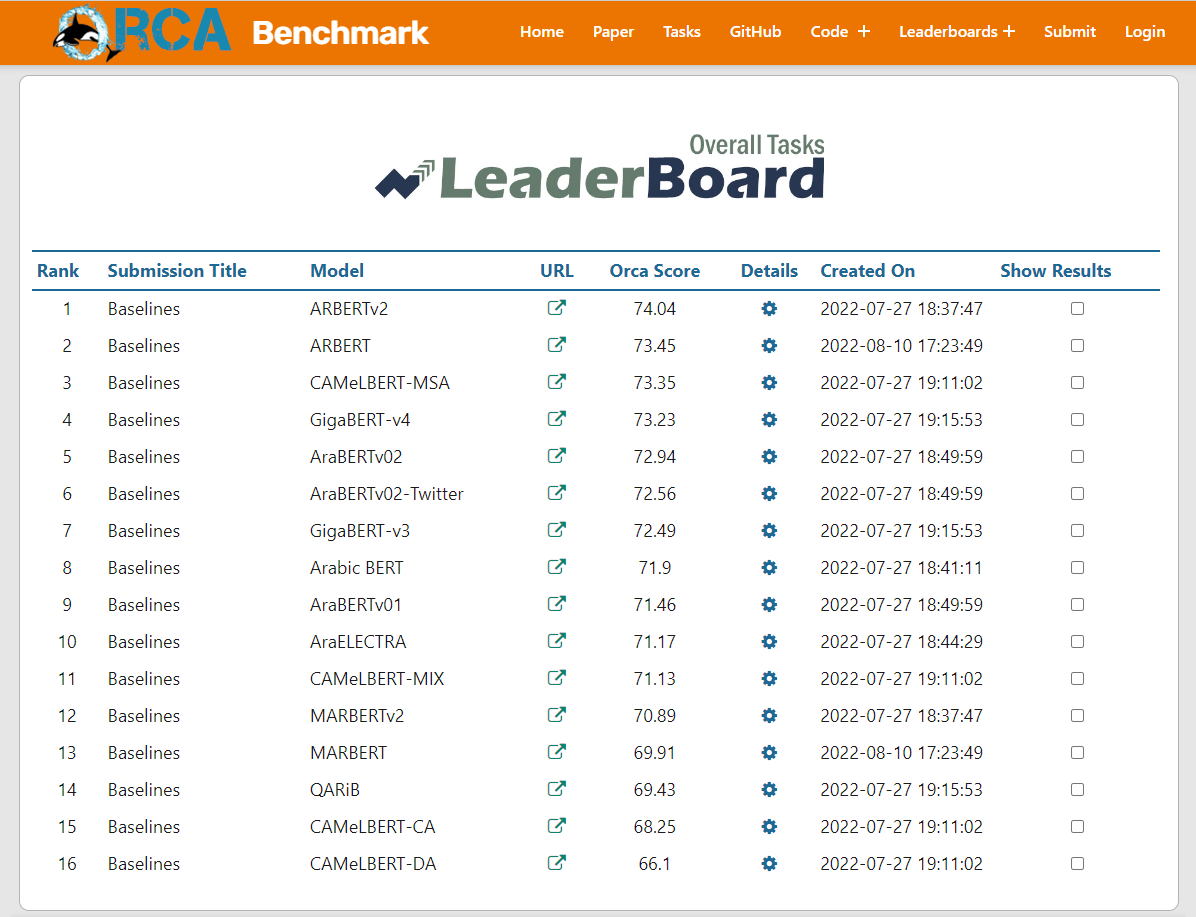Check Show Results for CAMeLBERT-DA
Image resolution: width=1196 pixels, height=917 pixels.
(1077, 864)
